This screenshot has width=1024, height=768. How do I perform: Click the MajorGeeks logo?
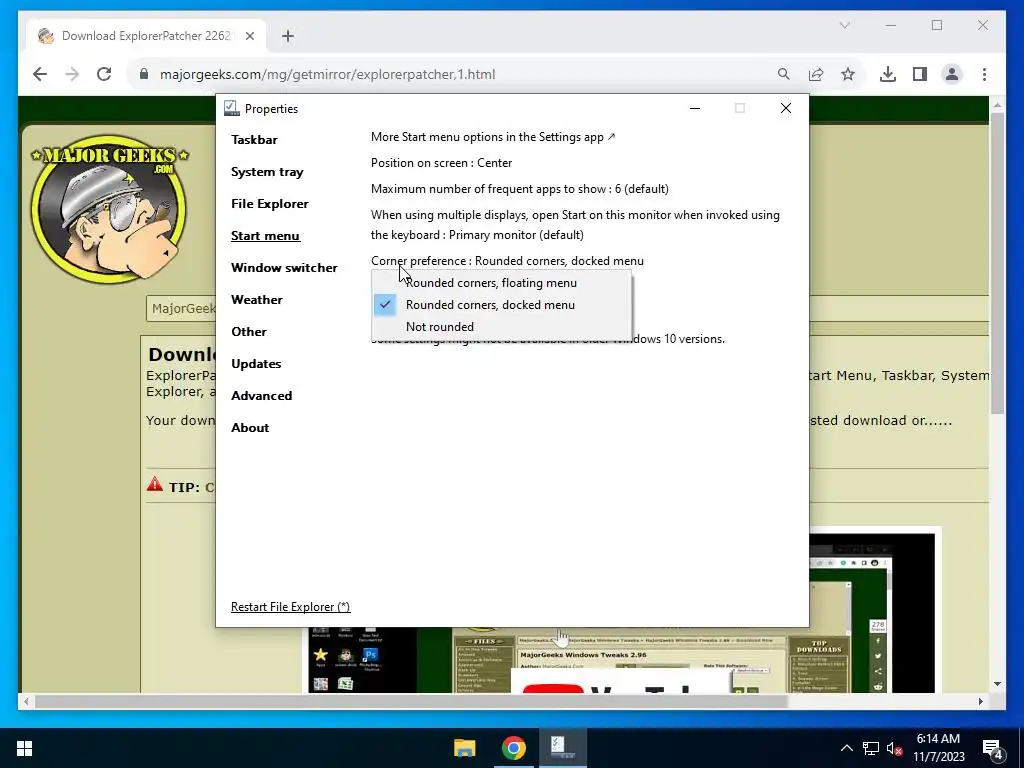[x=110, y=208]
